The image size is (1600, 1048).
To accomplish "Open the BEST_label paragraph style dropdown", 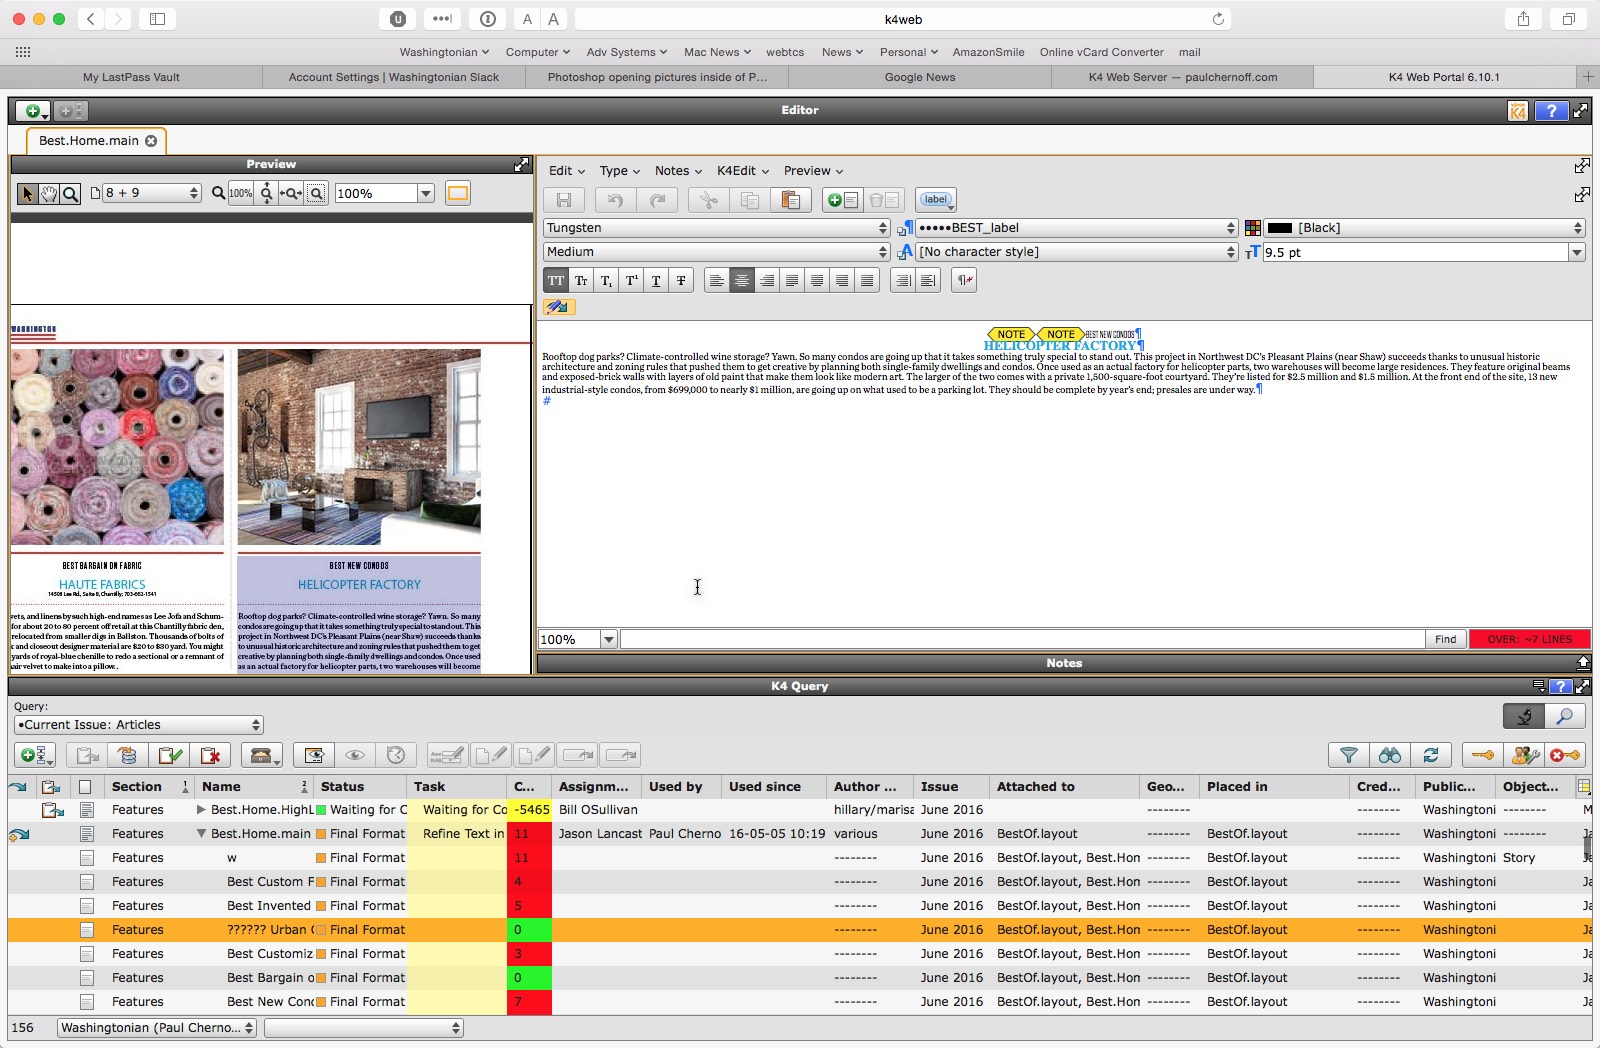I will pyautogui.click(x=1077, y=228).
